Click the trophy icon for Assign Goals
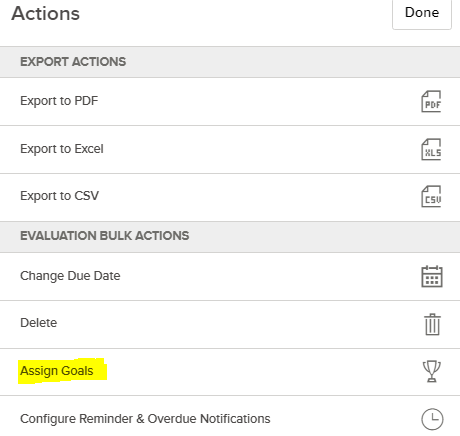The width and height of the screenshot is (460, 436). 432,371
